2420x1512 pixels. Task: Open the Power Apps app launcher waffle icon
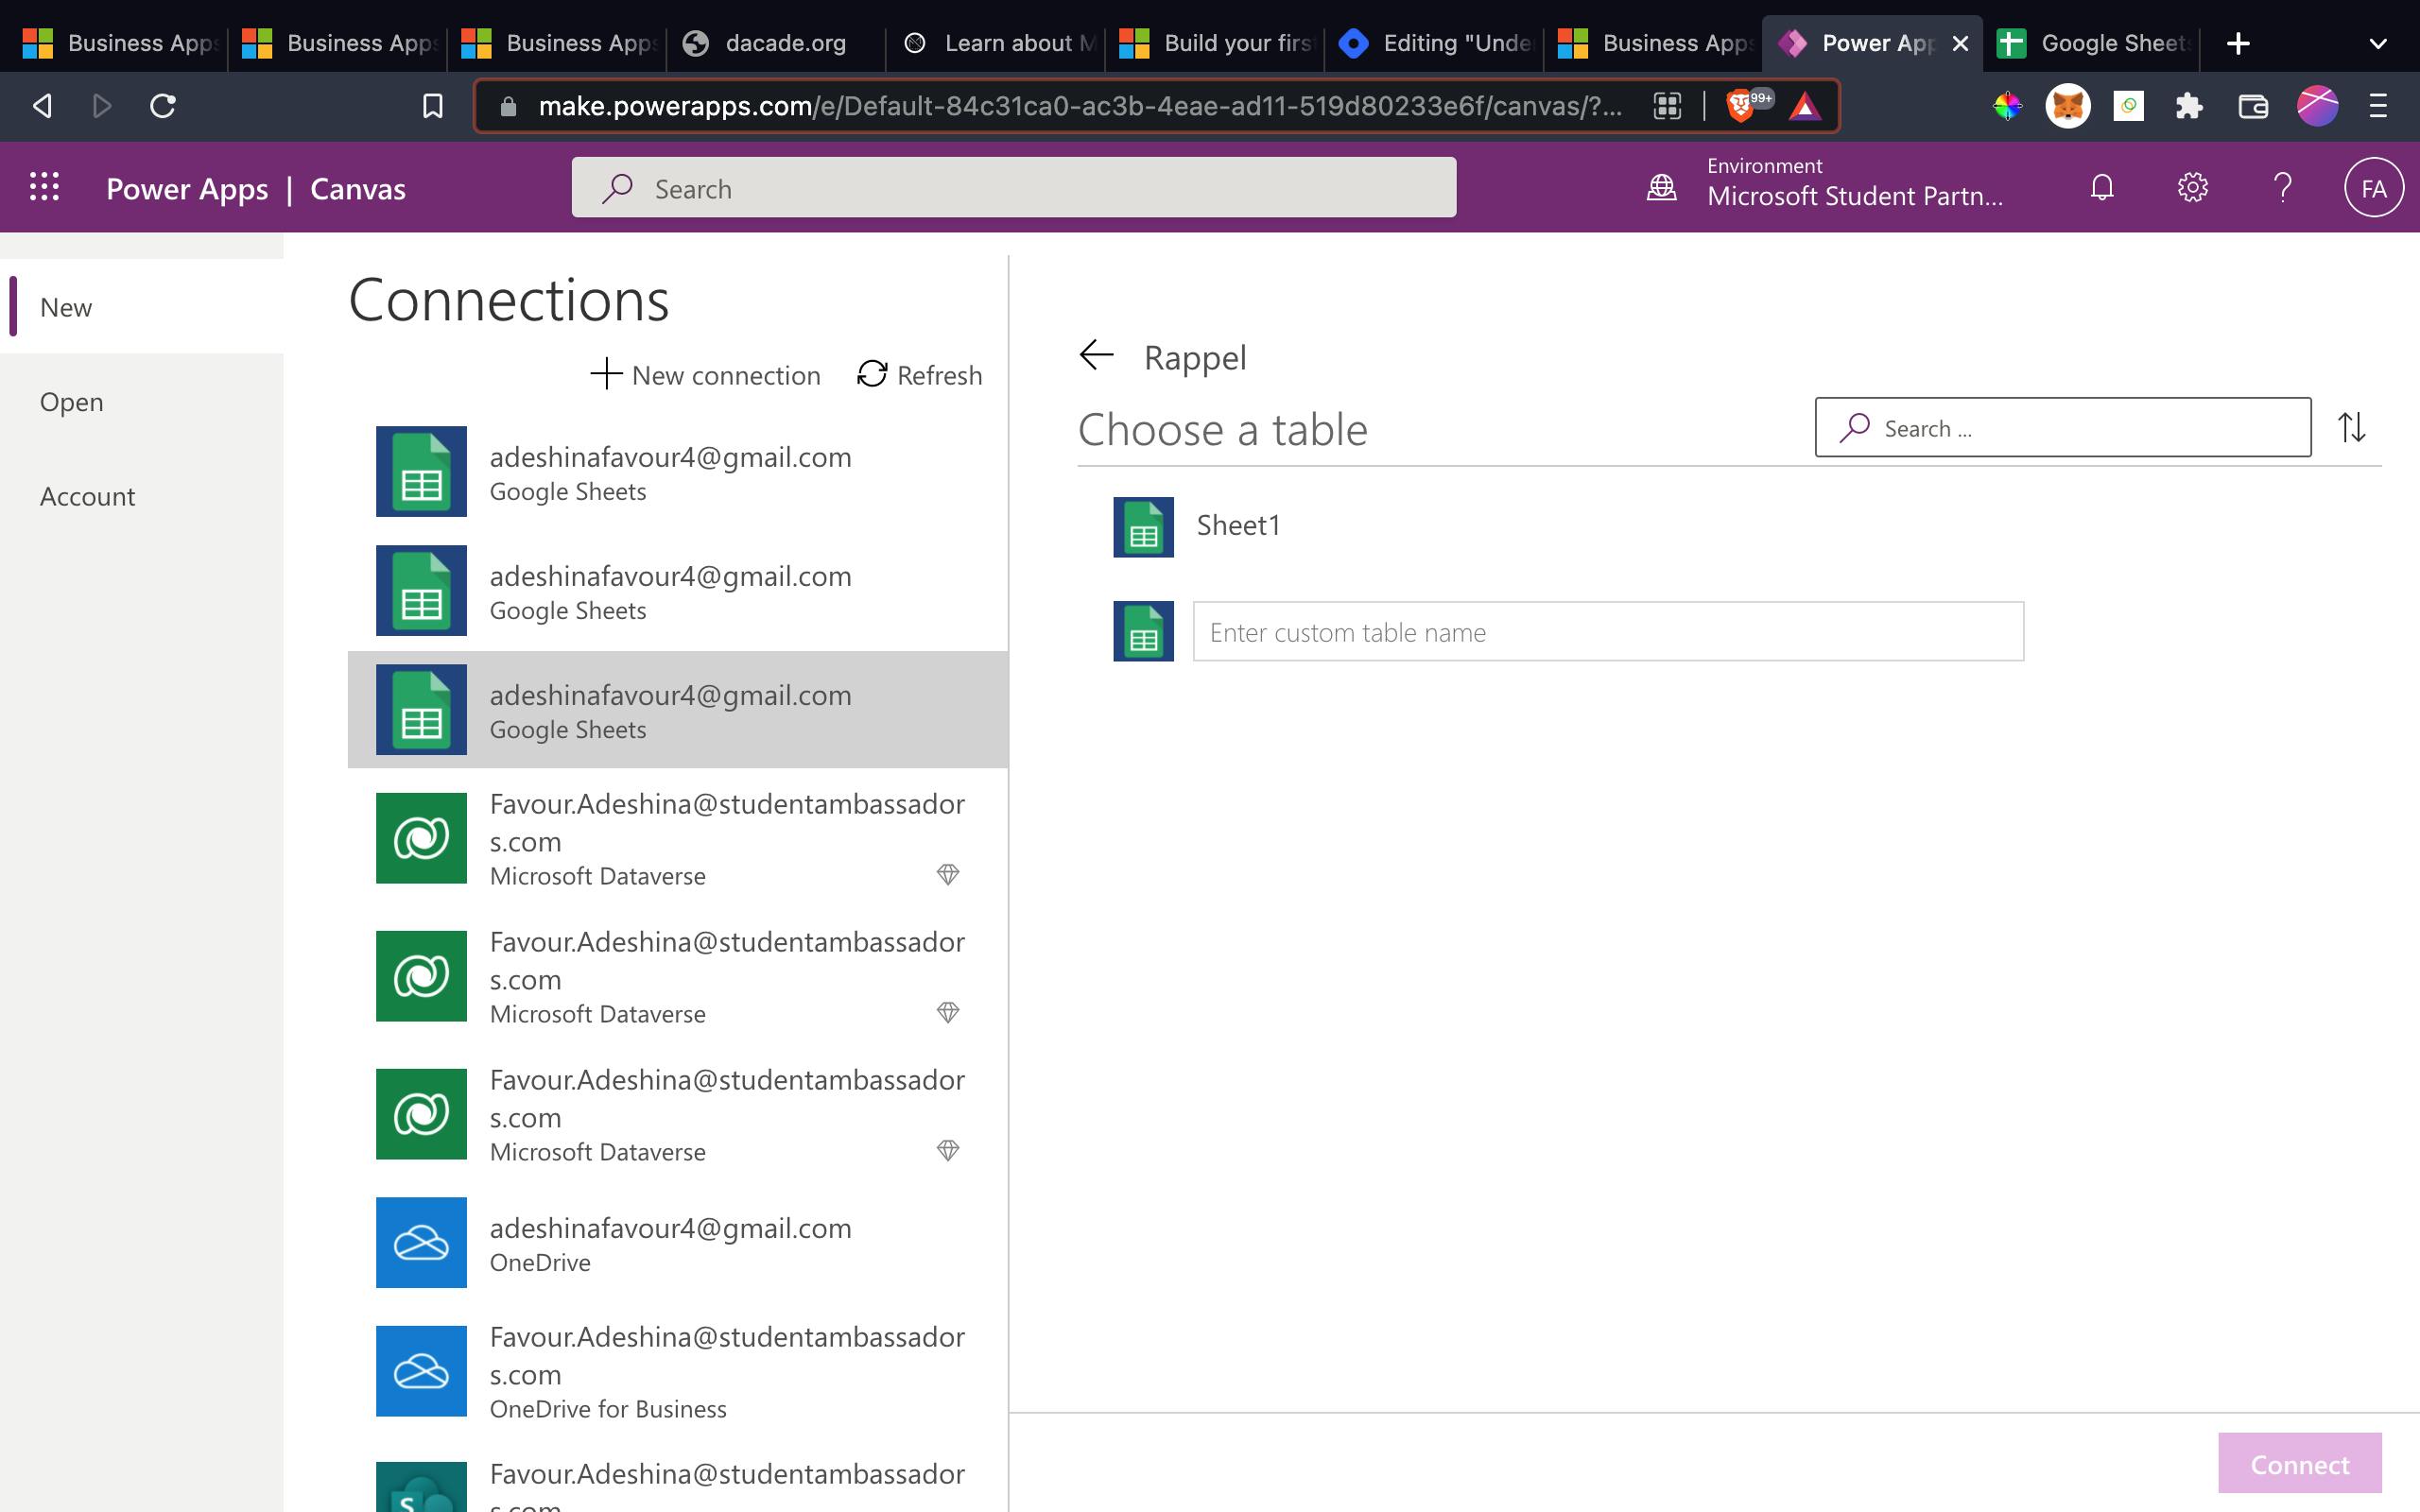click(x=44, y=187)
